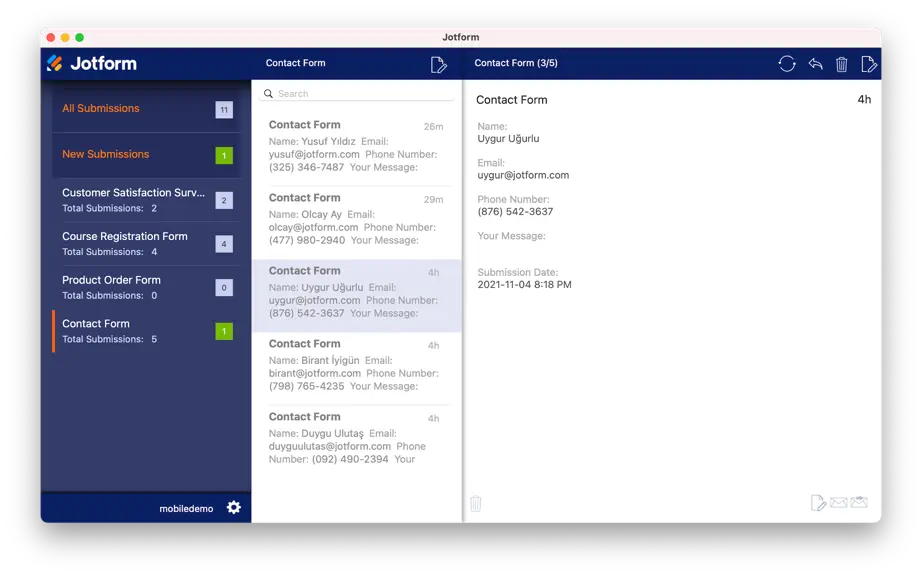Click the Contact Form green badge
The width and height of the screenshot is (922, 576).
(224, 331)
